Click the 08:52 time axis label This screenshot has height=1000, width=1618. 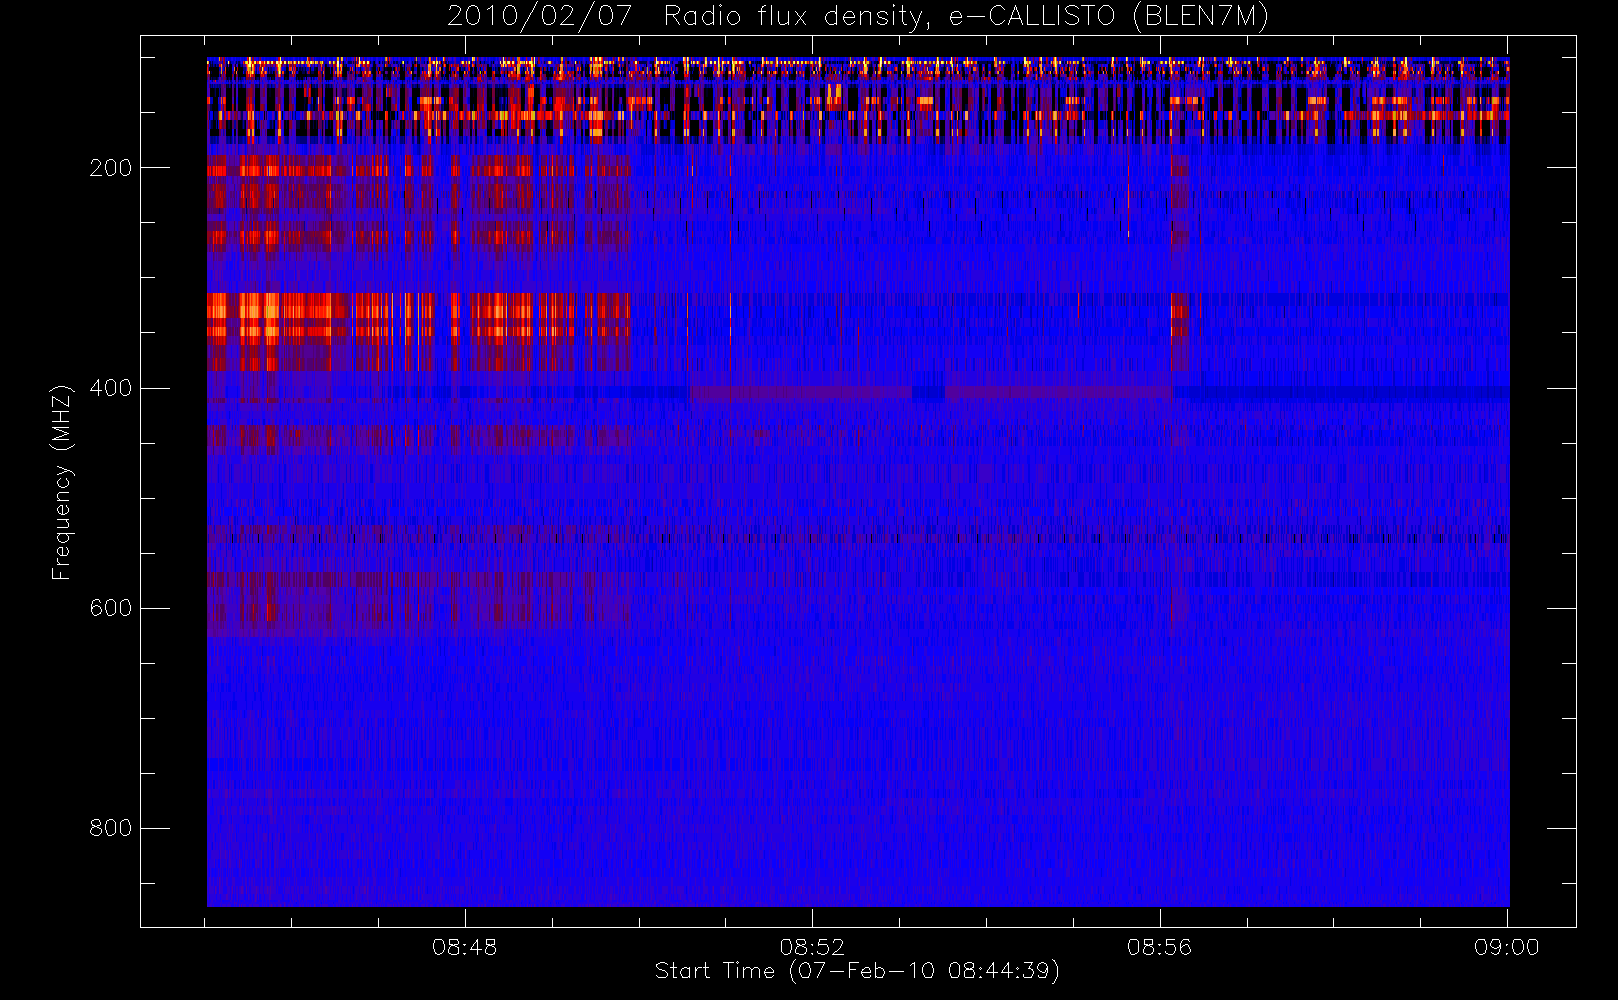(812, 947)
